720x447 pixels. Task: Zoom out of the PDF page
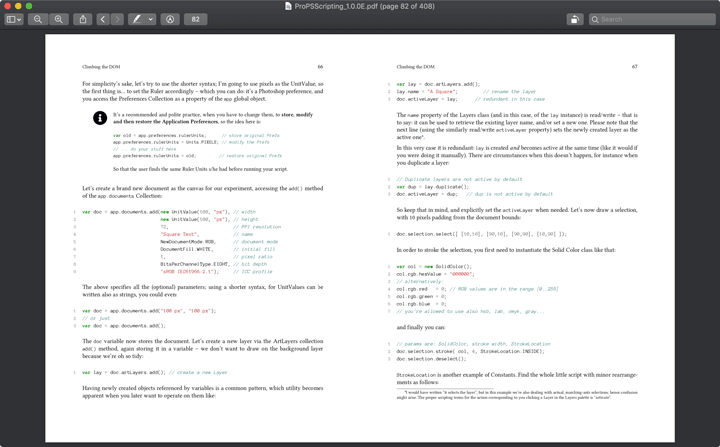[x=38, y=19]
